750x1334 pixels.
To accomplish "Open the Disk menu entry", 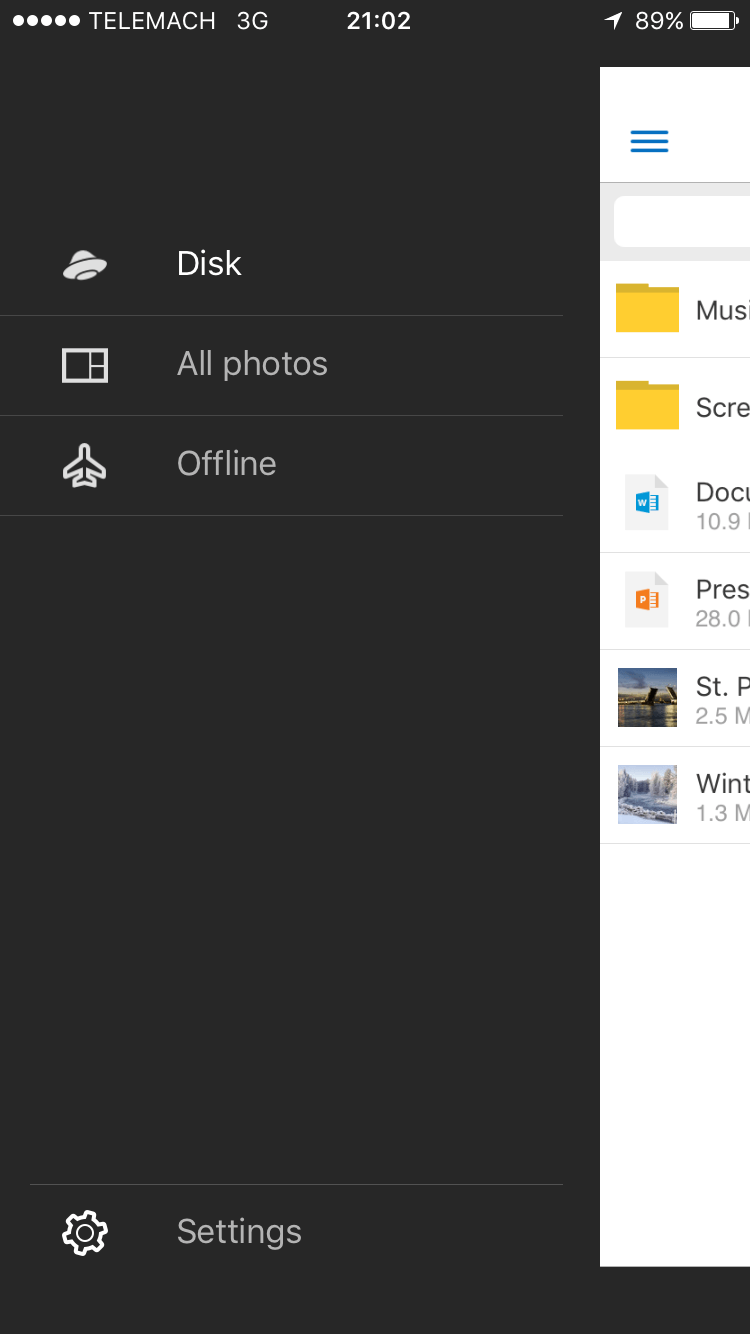I will (281, 265).
